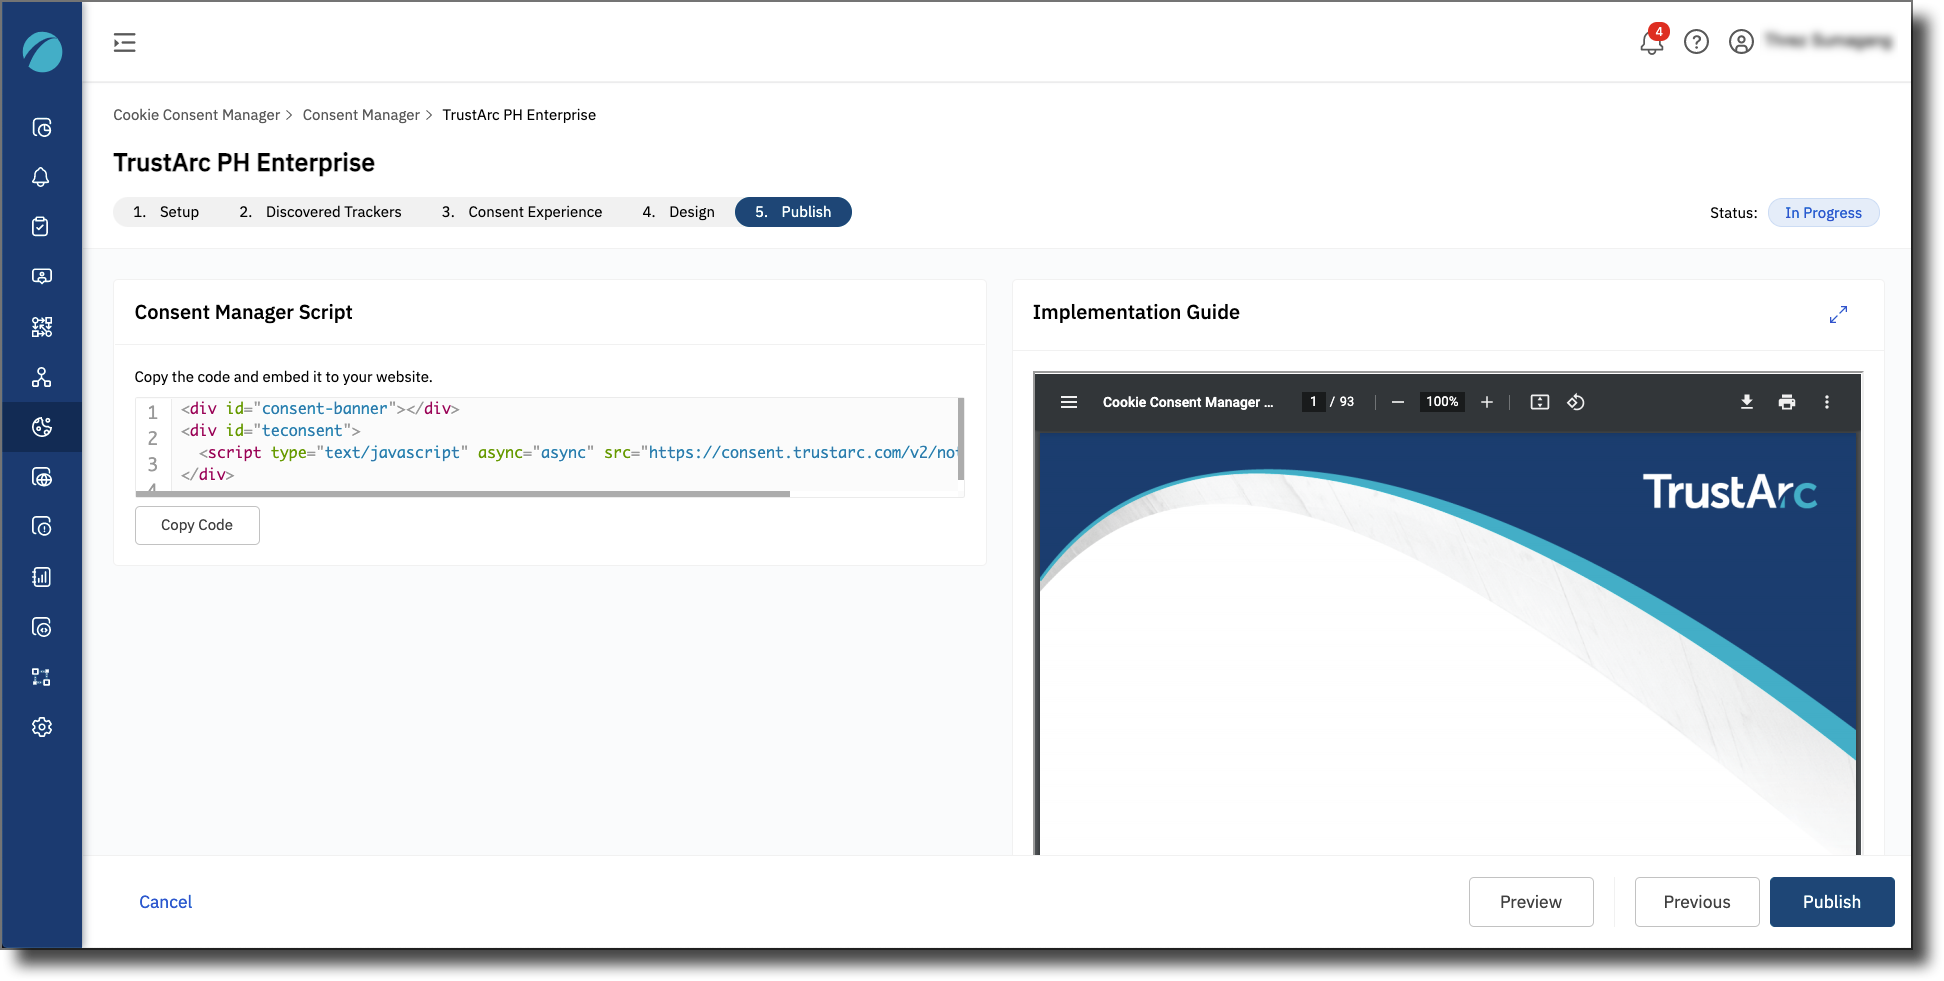This screenshot has width=1944, height=981.
Task: Open the settings gear sidebar icon
Action: (x=42, y=727)
